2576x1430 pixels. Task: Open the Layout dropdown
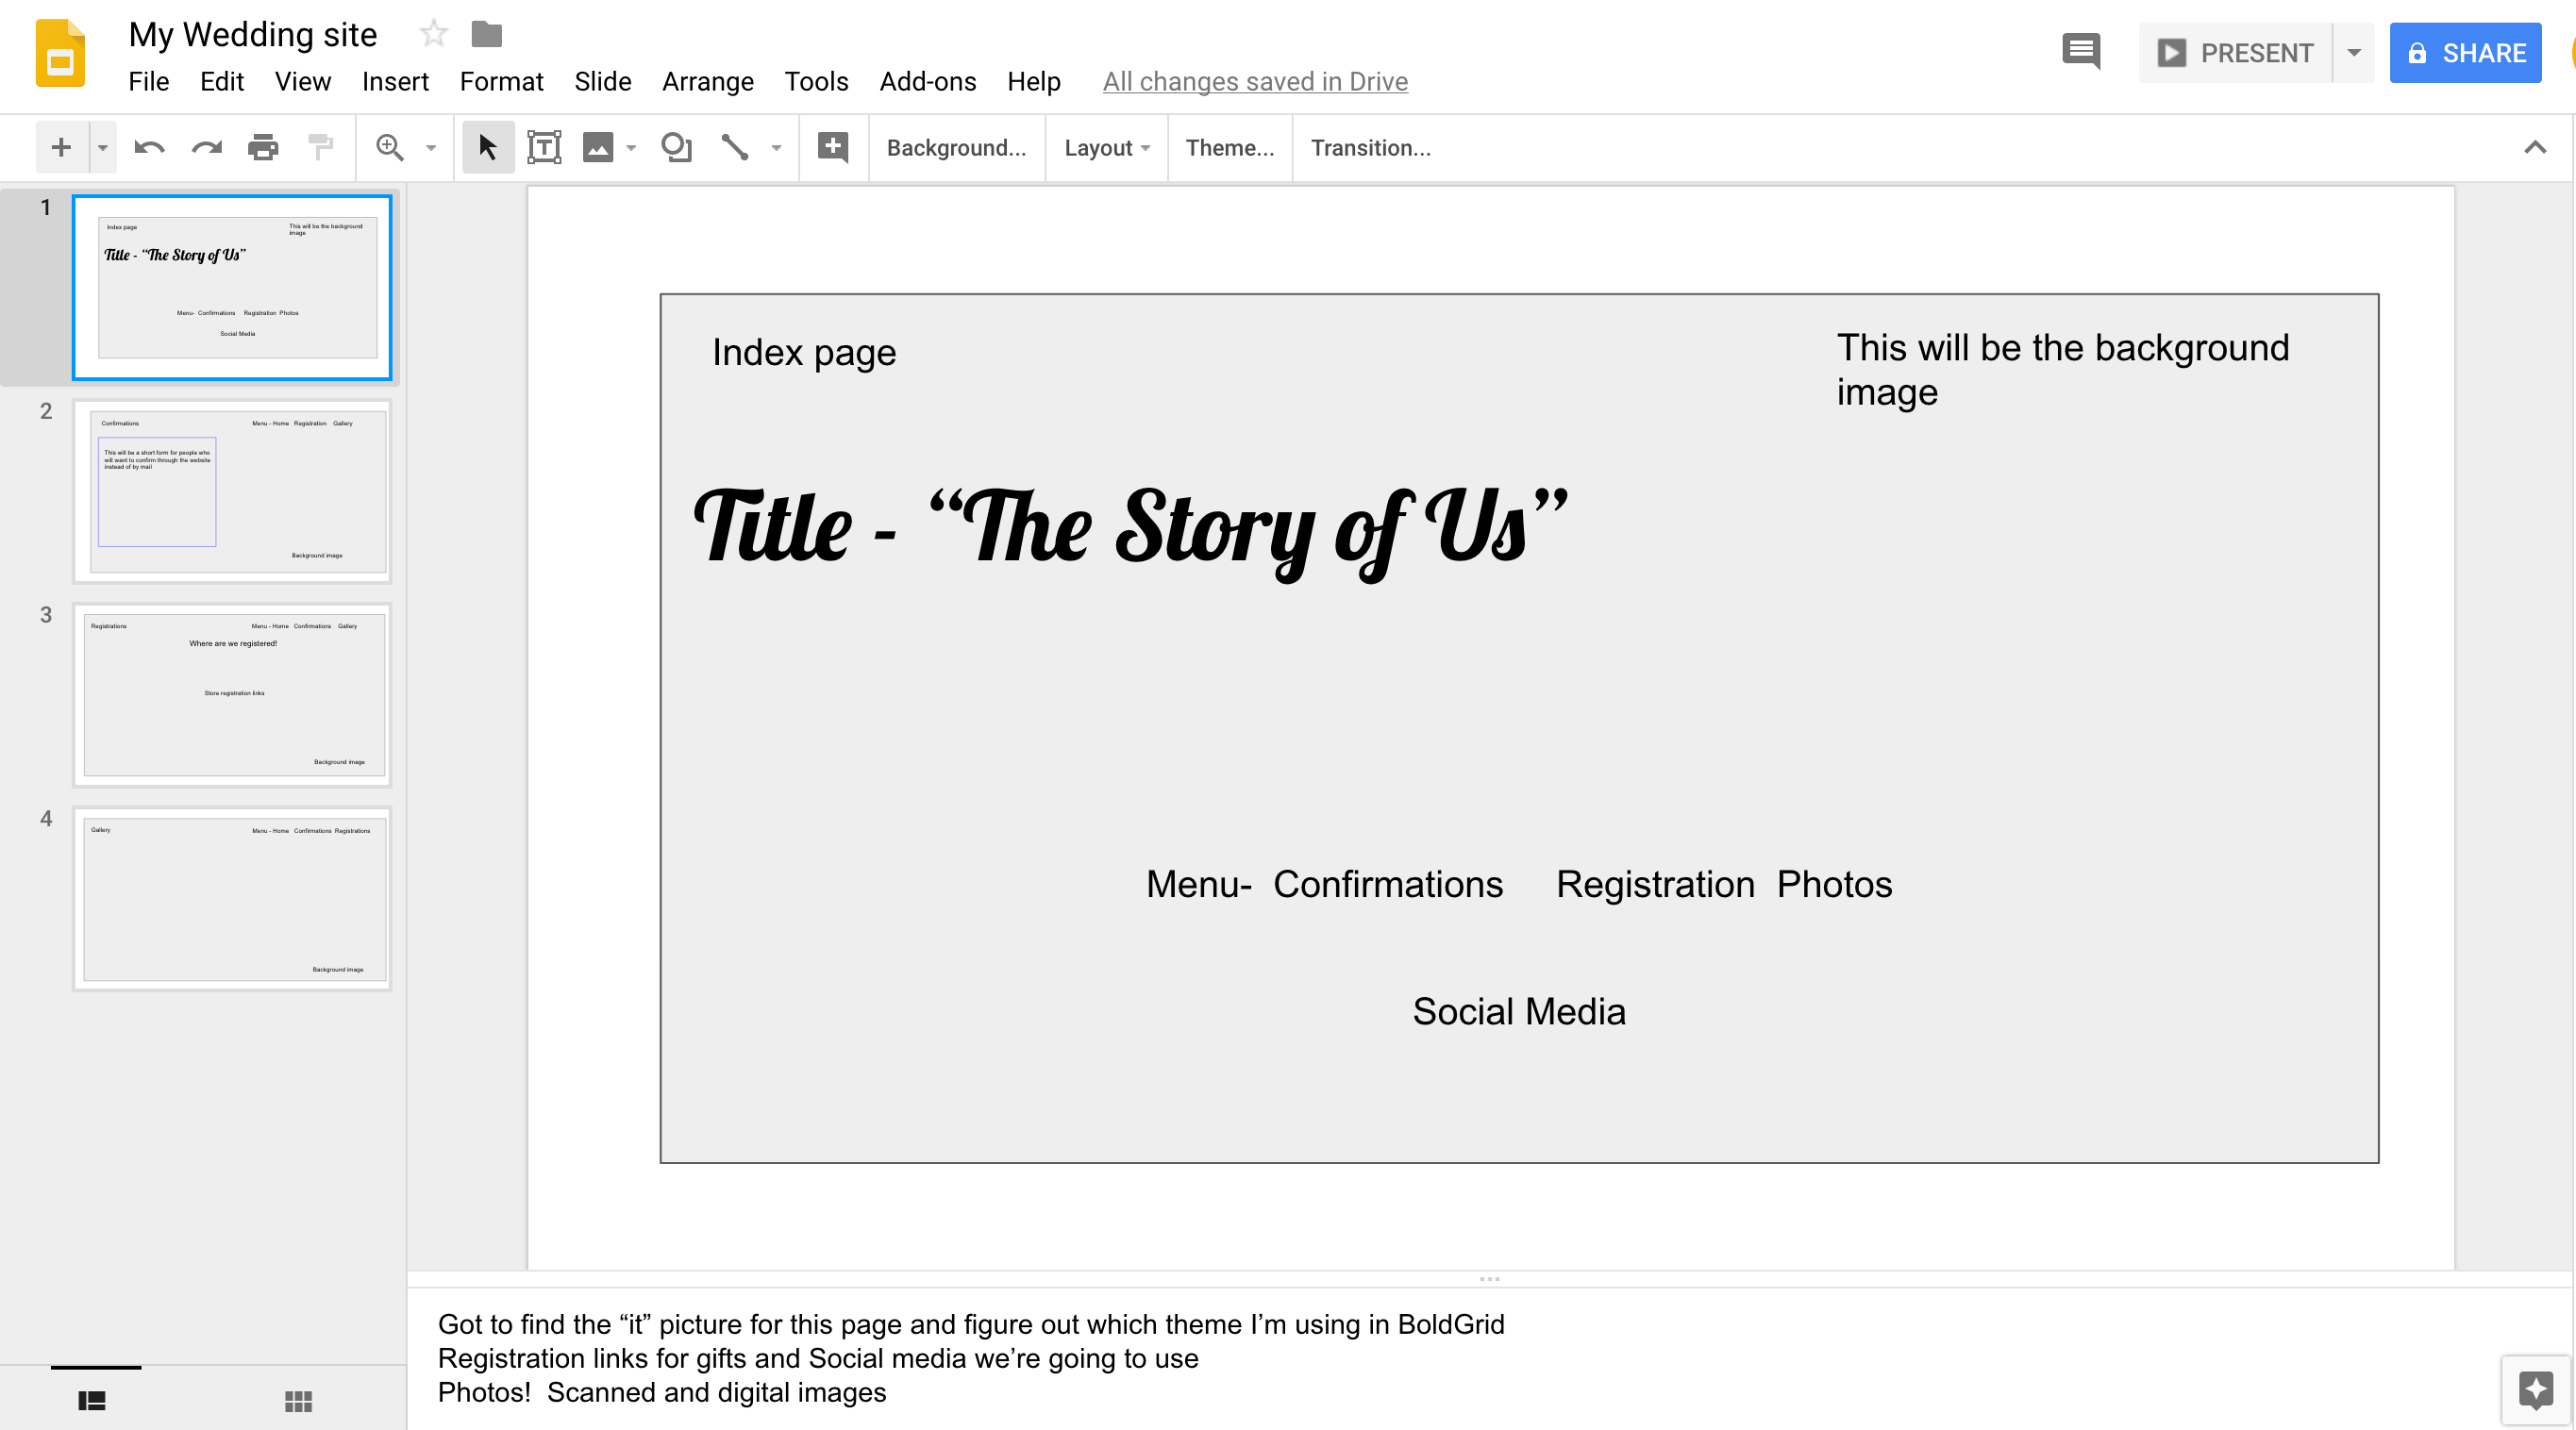pos(1106,148)
